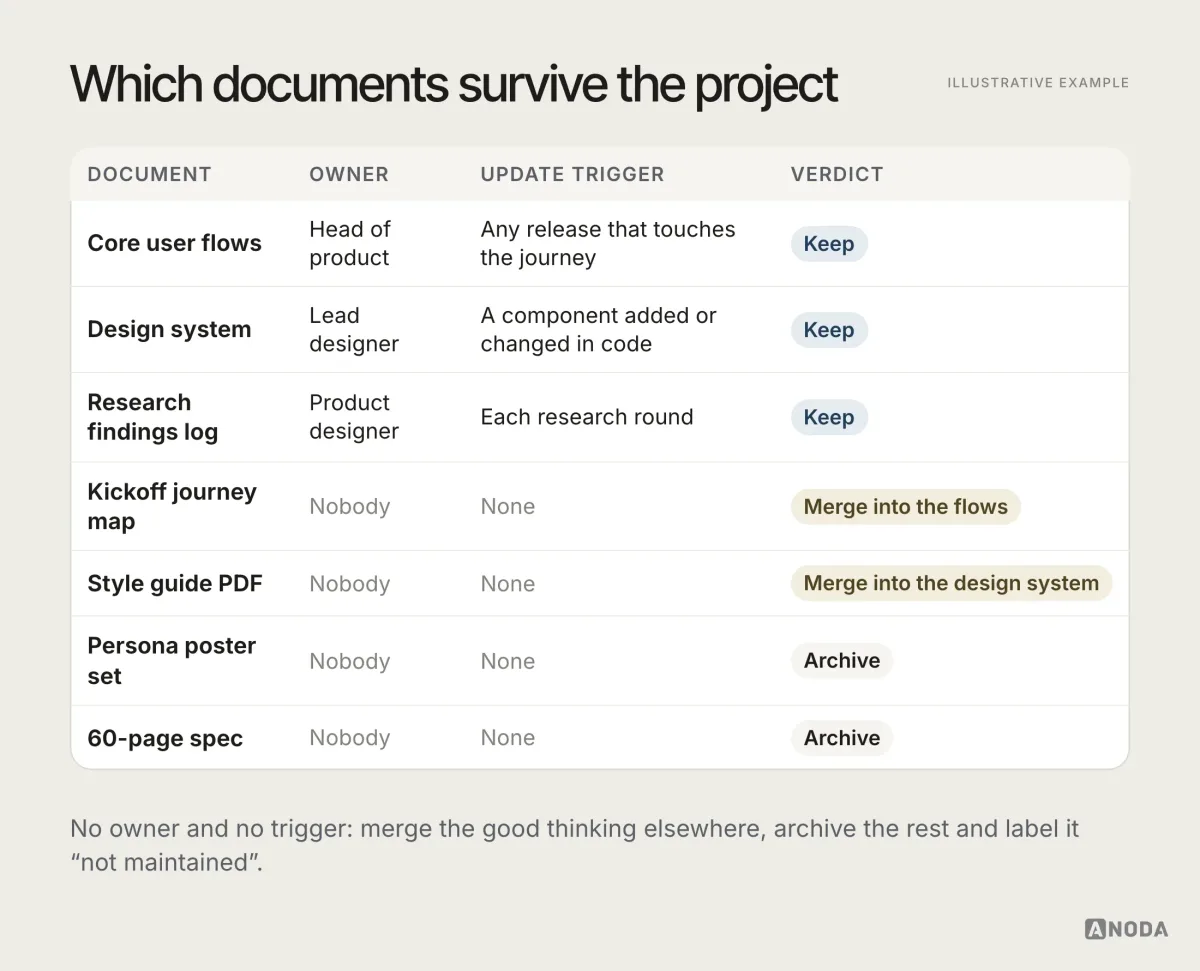1200x971 pixels.
Task: Select the VERDICT column header
Action: point(837,174)
